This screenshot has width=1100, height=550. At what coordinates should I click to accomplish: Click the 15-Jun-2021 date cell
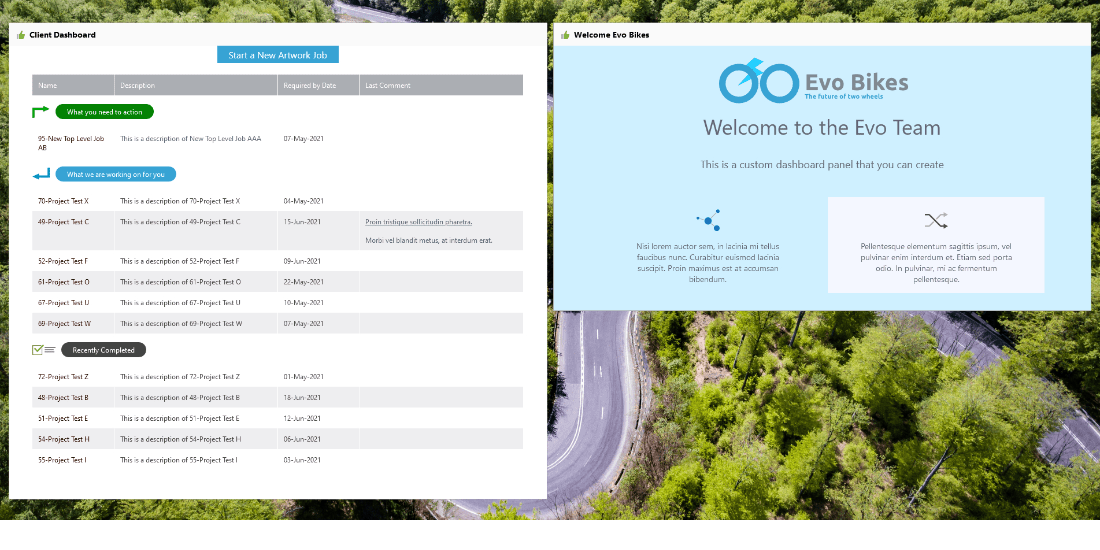point(302,222)
